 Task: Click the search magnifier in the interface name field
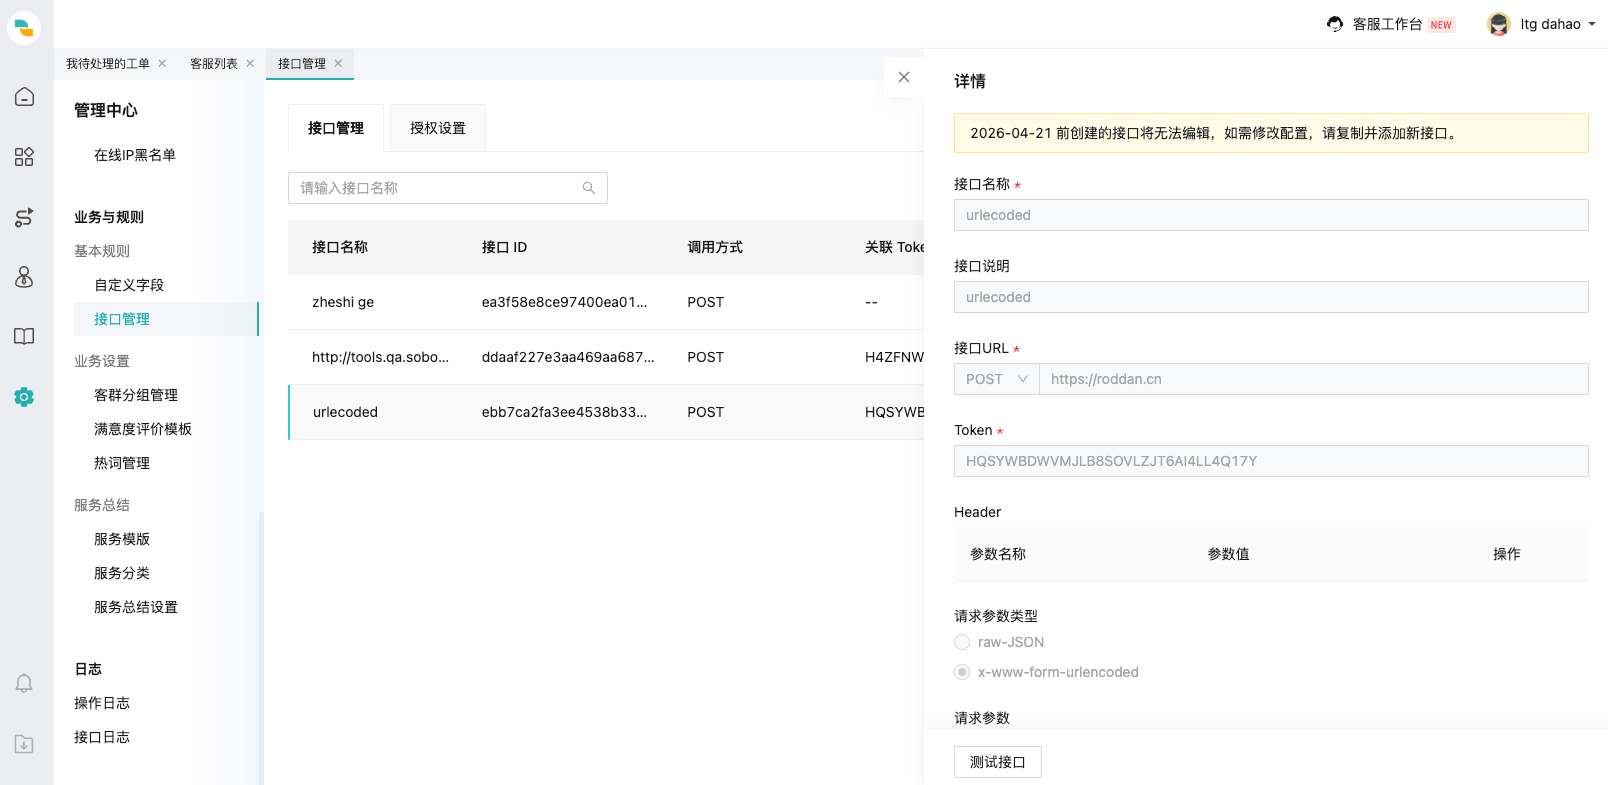588,188
